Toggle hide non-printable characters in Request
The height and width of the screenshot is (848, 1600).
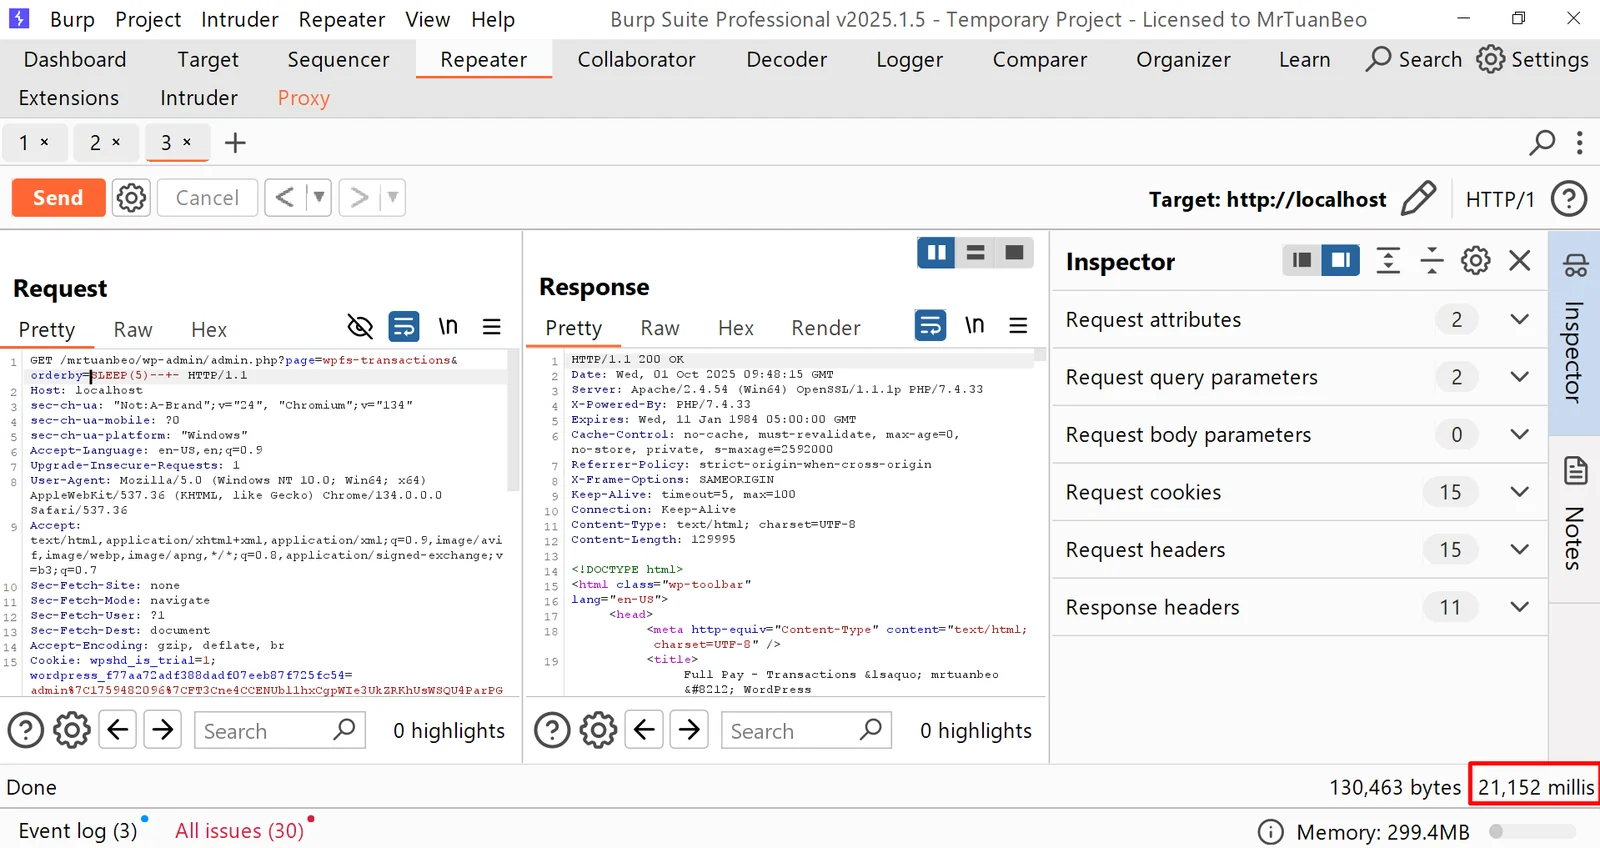[x=360, y=326]
